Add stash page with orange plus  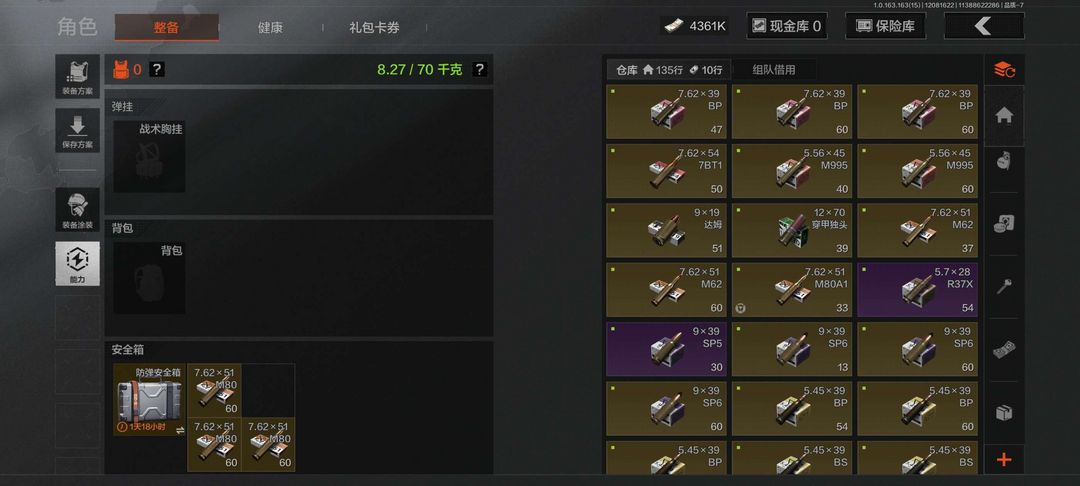[1004, 459]
